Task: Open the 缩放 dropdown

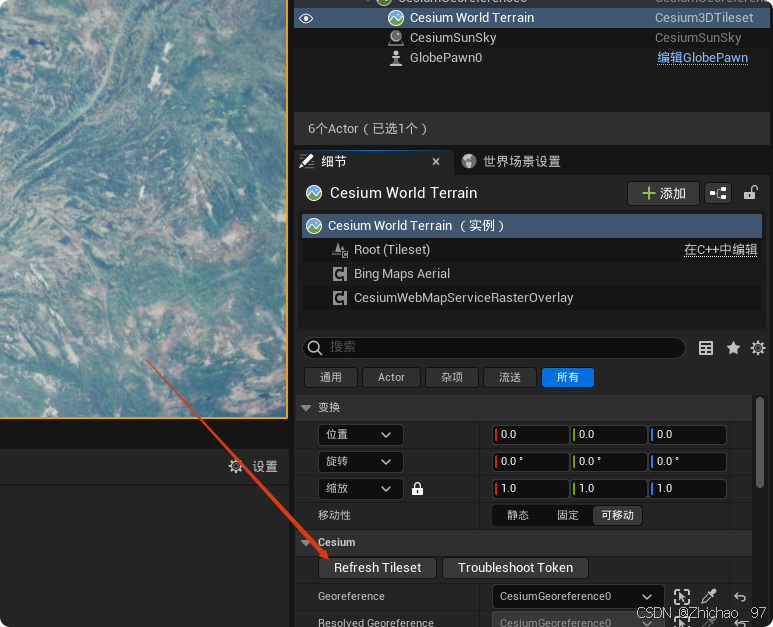Action: click(x=360, y=489)
